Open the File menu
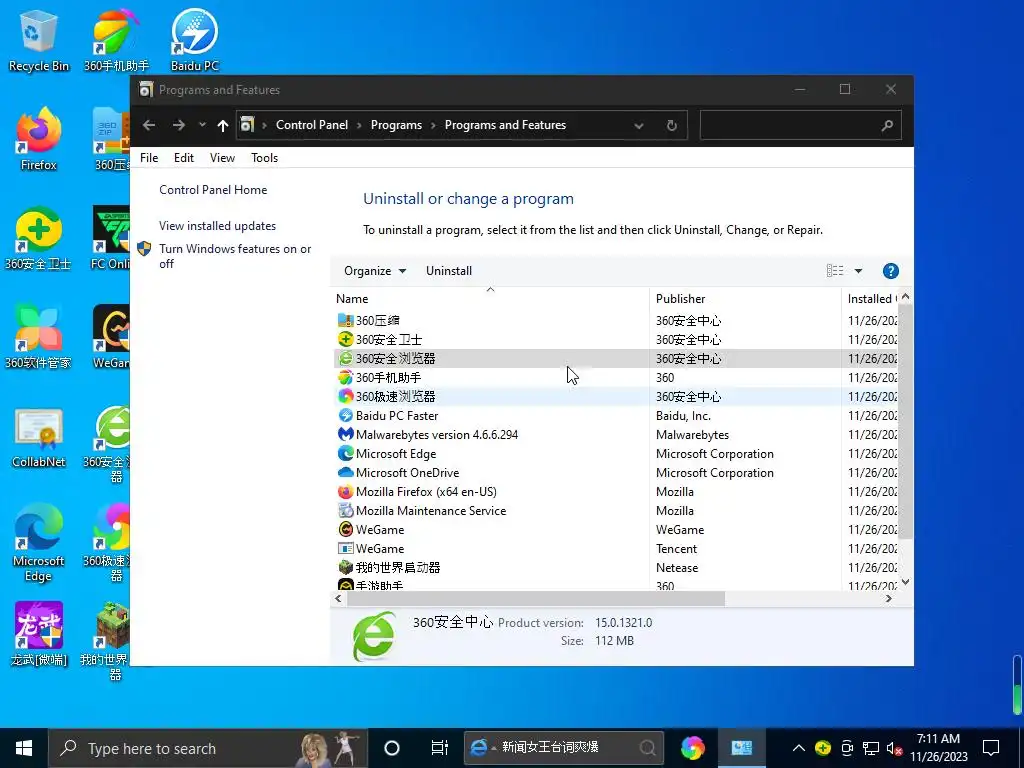This screenshot has height=768, width=1024. [x=149, y=157]
